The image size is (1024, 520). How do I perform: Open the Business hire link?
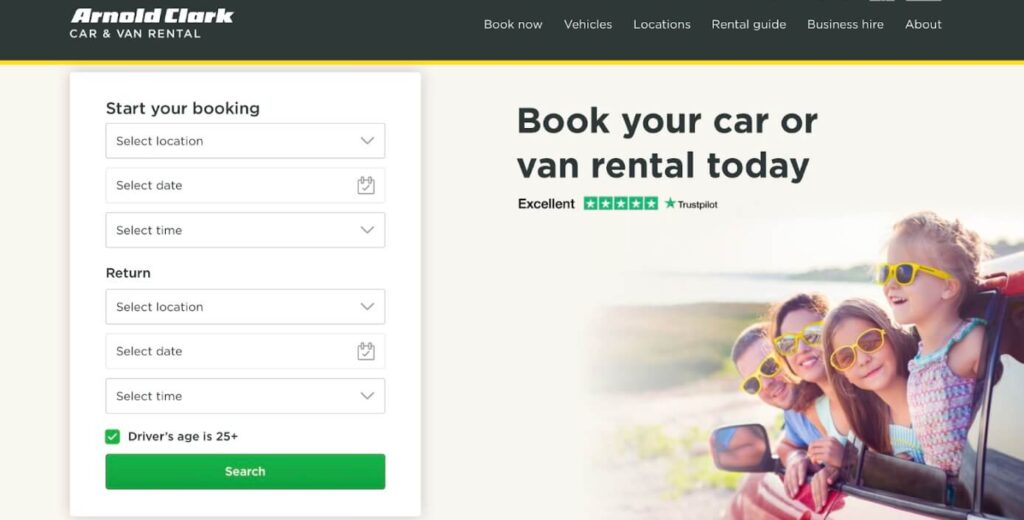tap(845, 24)
